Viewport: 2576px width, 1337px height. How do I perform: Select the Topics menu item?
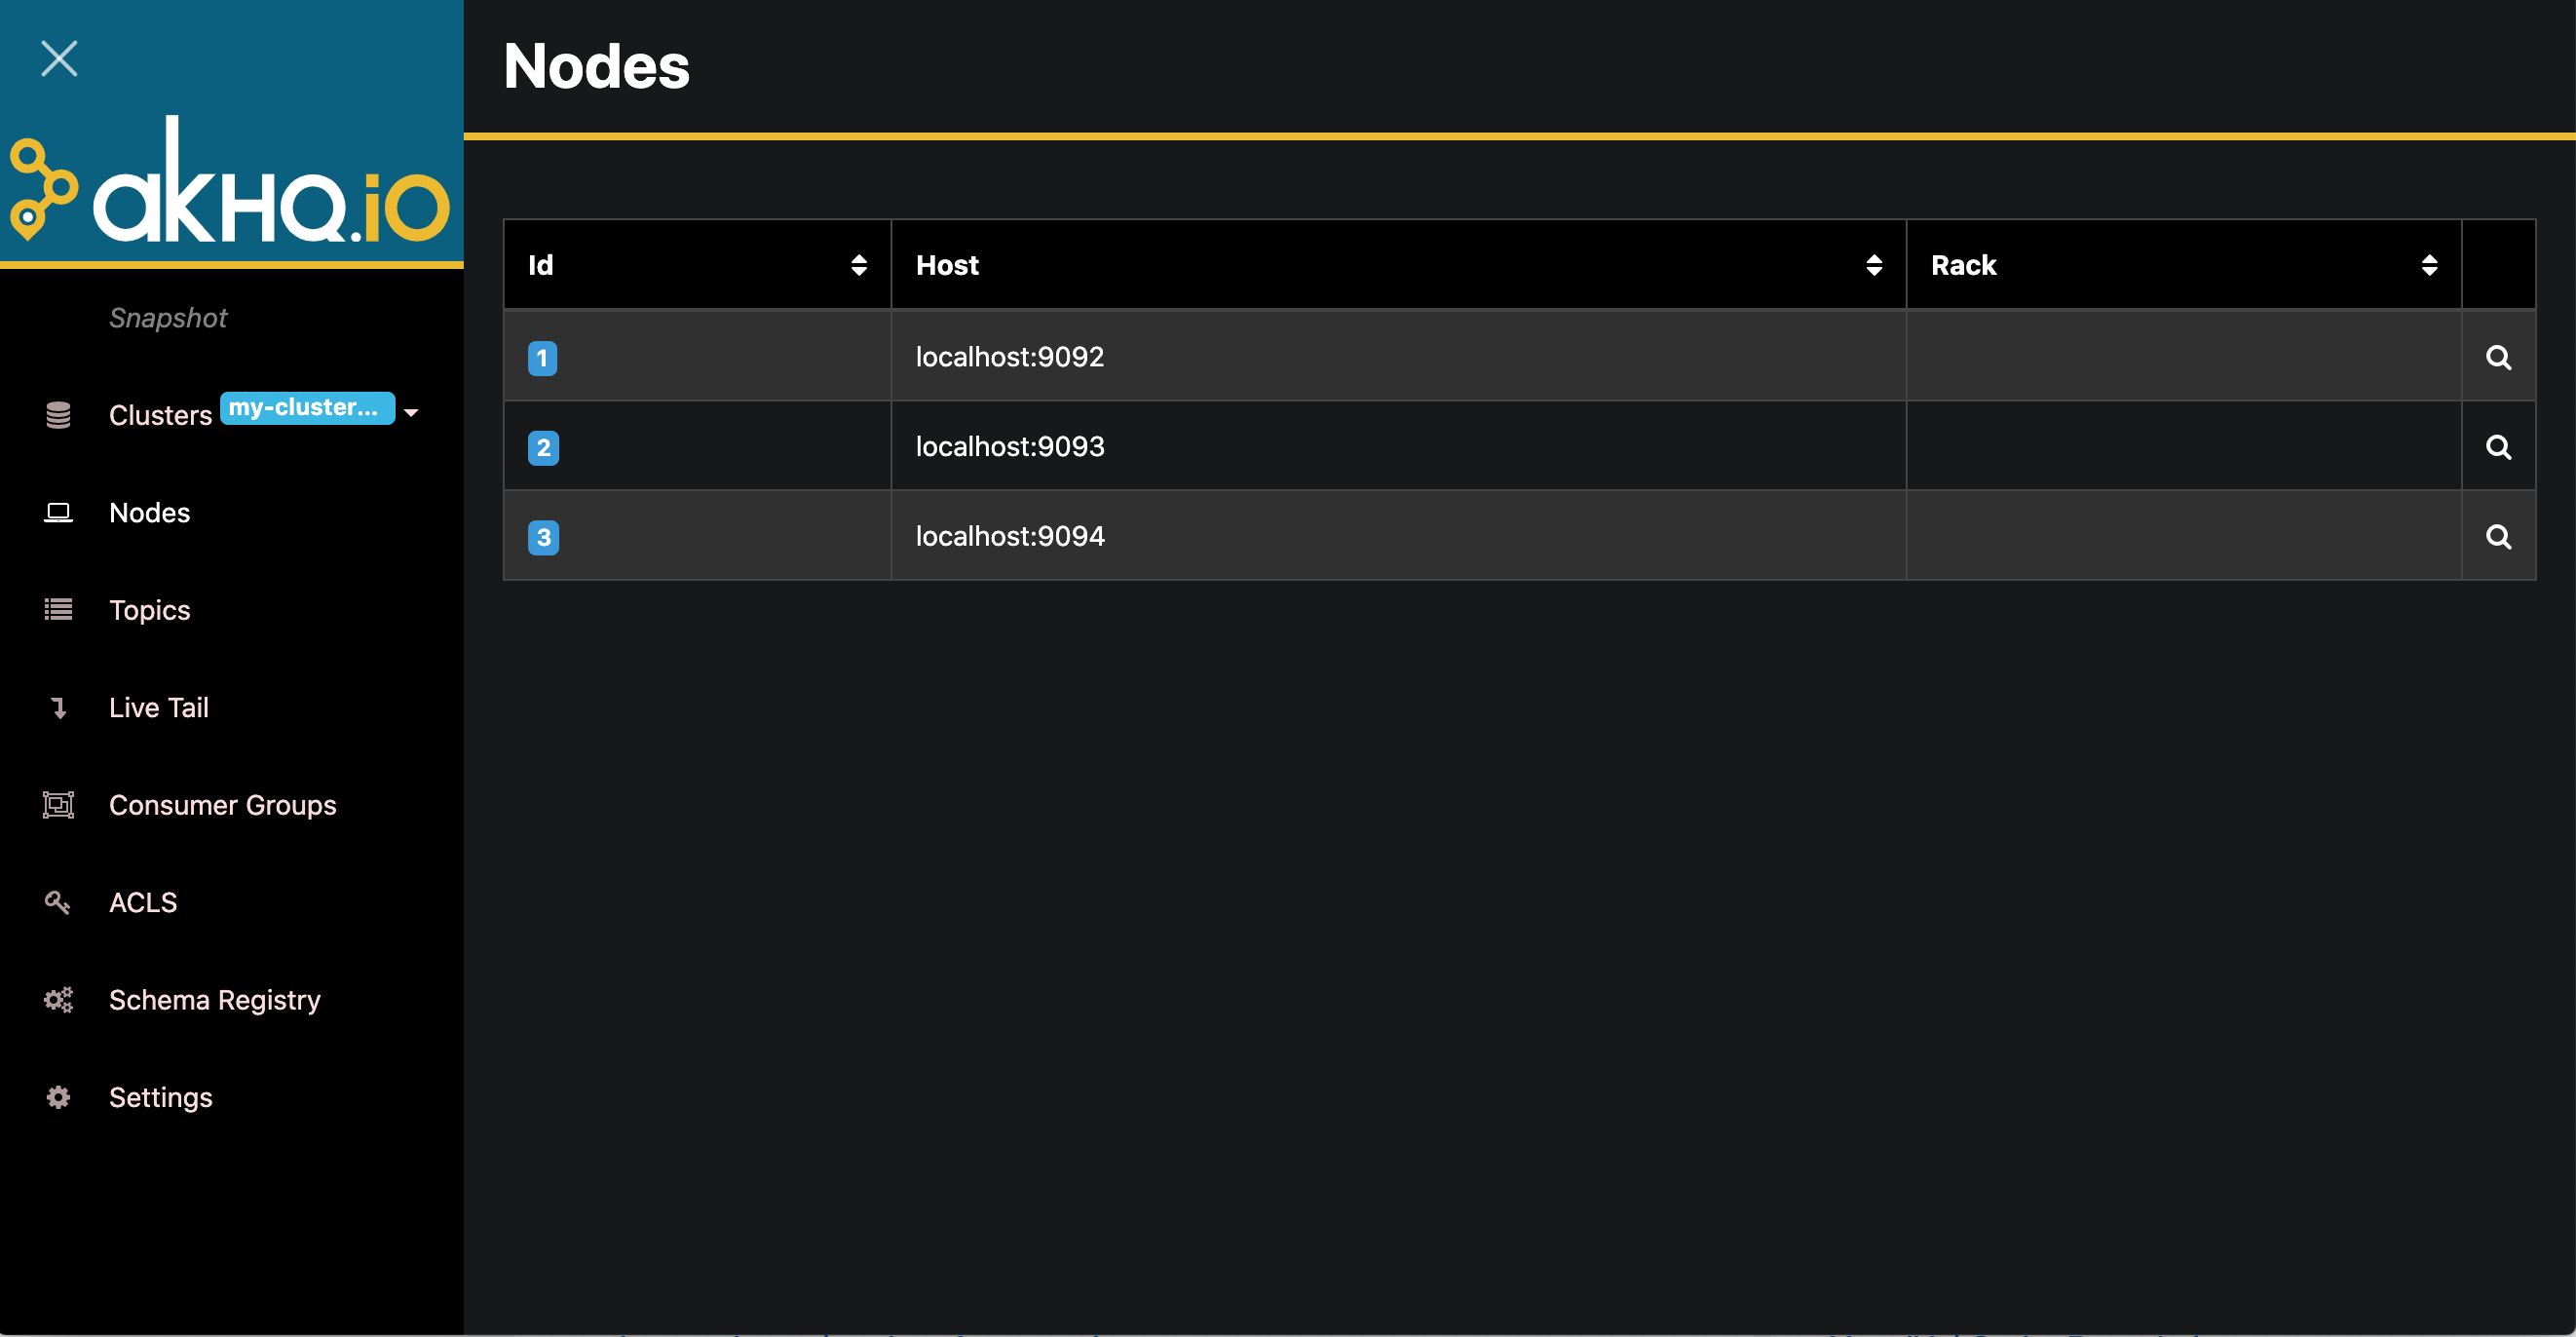coord(148,610)
